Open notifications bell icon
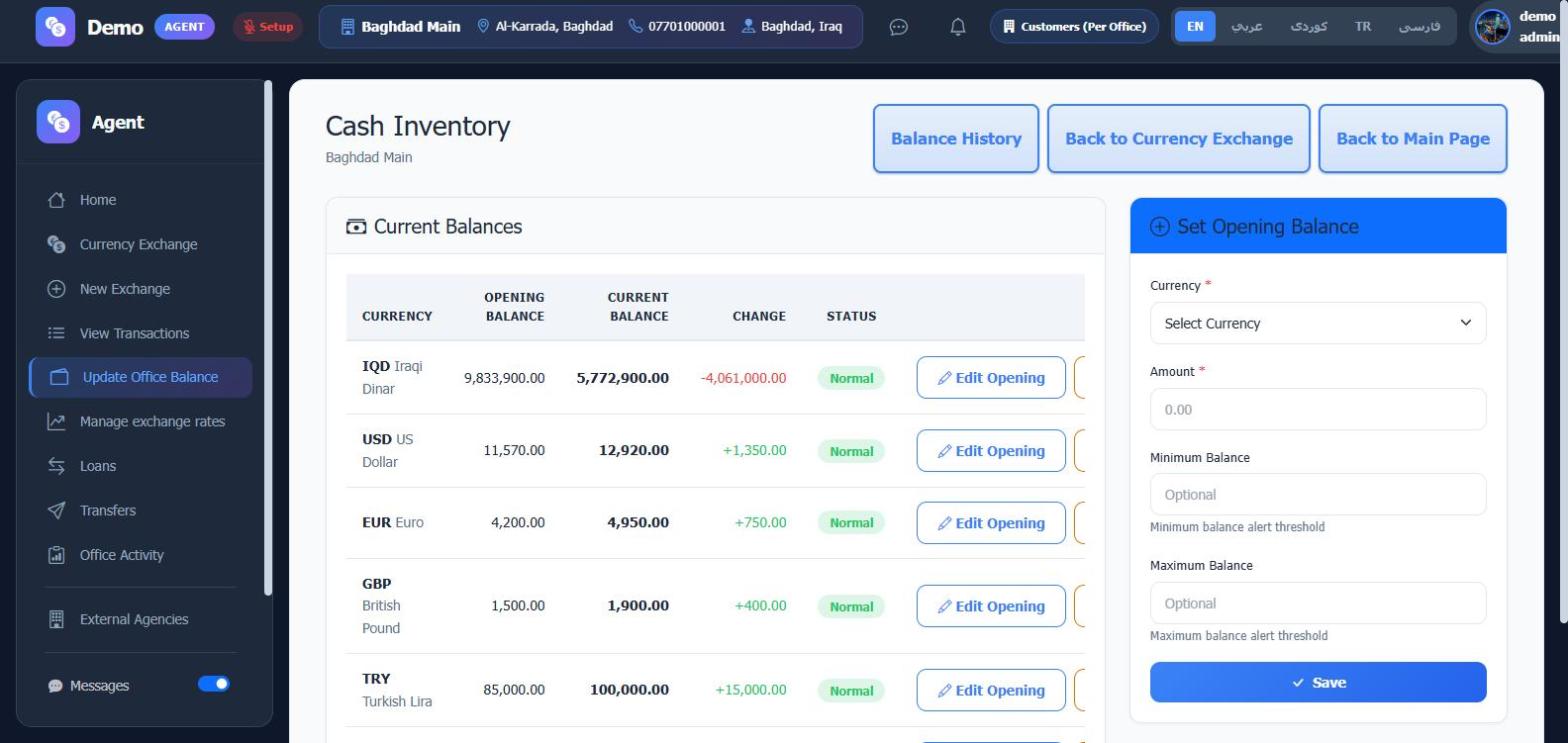This screenshot has width=1568, height=743. [x=957, y=27]
